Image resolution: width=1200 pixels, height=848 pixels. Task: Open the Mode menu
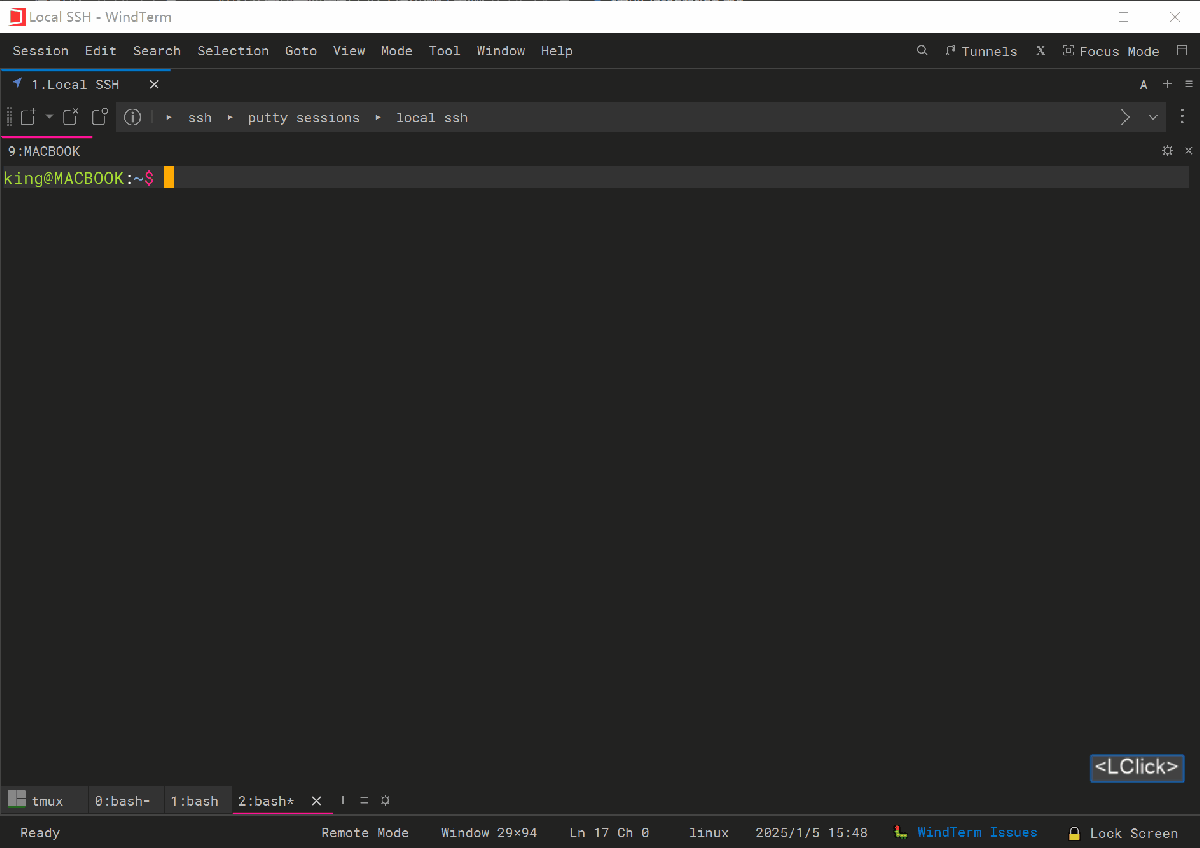click(x=397, y=51)
